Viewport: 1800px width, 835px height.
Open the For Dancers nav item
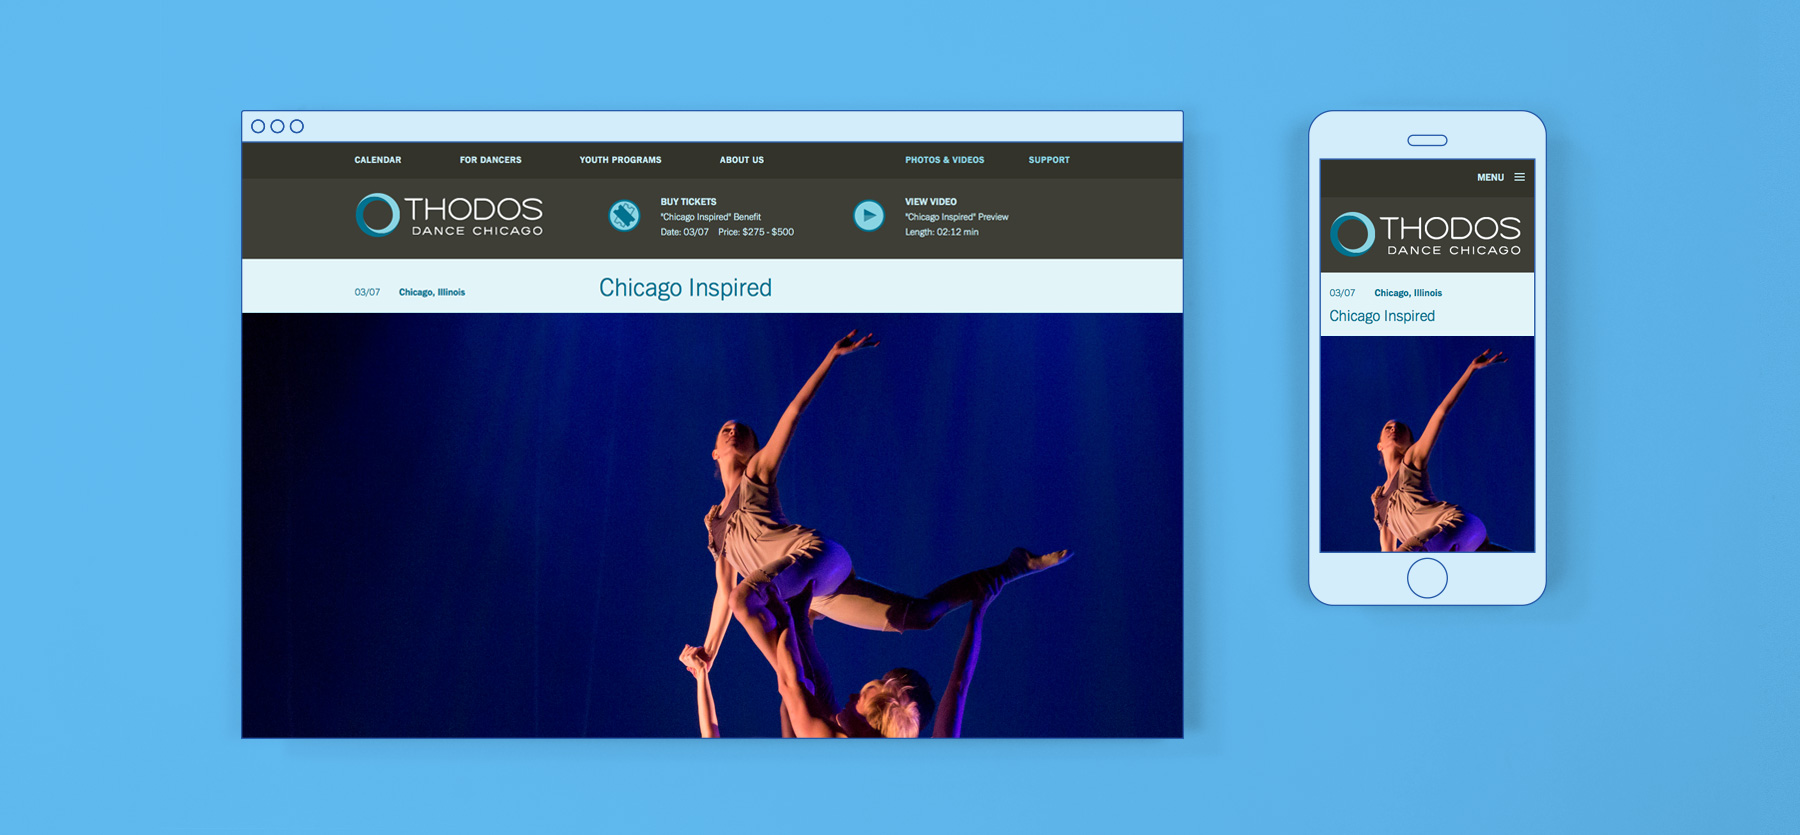pos(490,160)
